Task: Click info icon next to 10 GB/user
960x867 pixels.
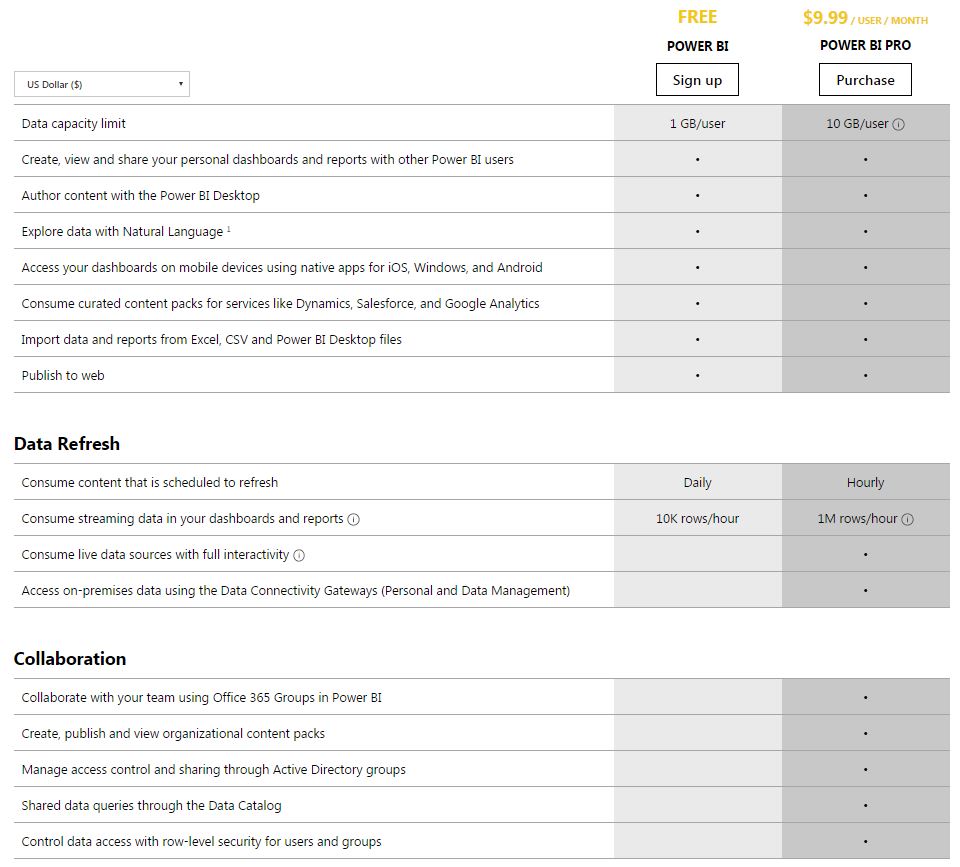Action: [898, 124]
